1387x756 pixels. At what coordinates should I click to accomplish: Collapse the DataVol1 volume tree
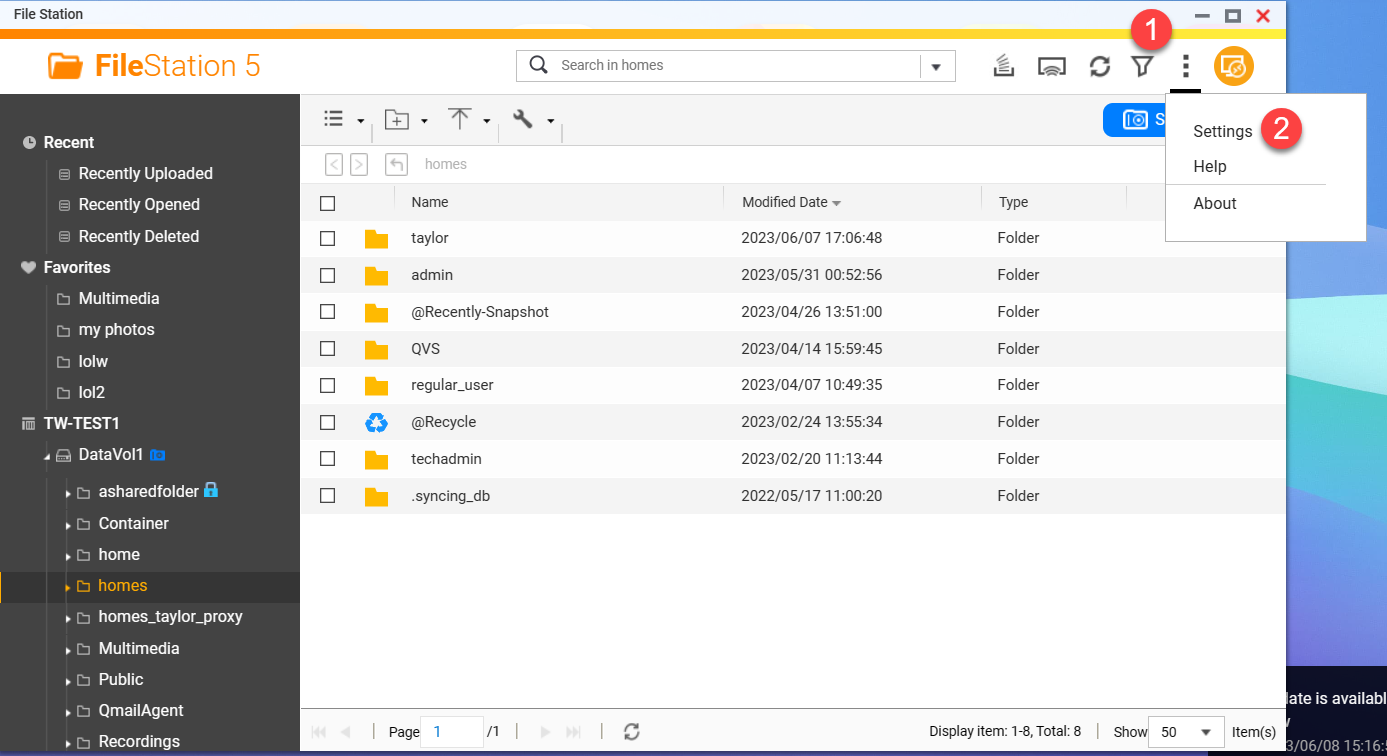[46, 454]
